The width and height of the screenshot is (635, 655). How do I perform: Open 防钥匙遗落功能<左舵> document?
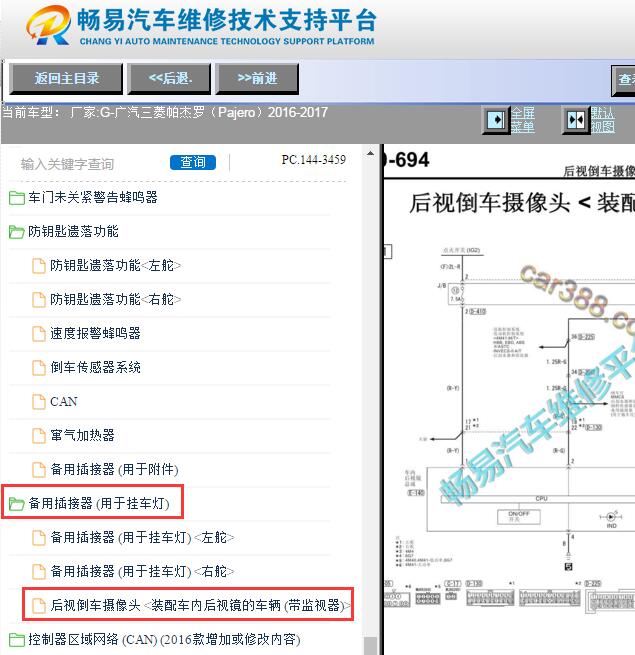point(116,265)
